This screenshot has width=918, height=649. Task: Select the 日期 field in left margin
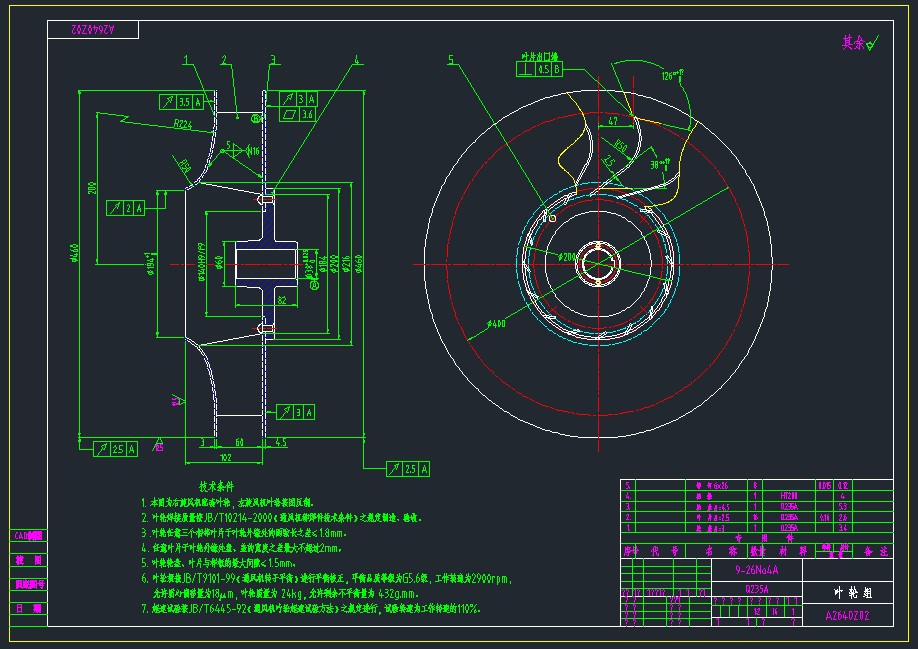(x=28, y=607)
